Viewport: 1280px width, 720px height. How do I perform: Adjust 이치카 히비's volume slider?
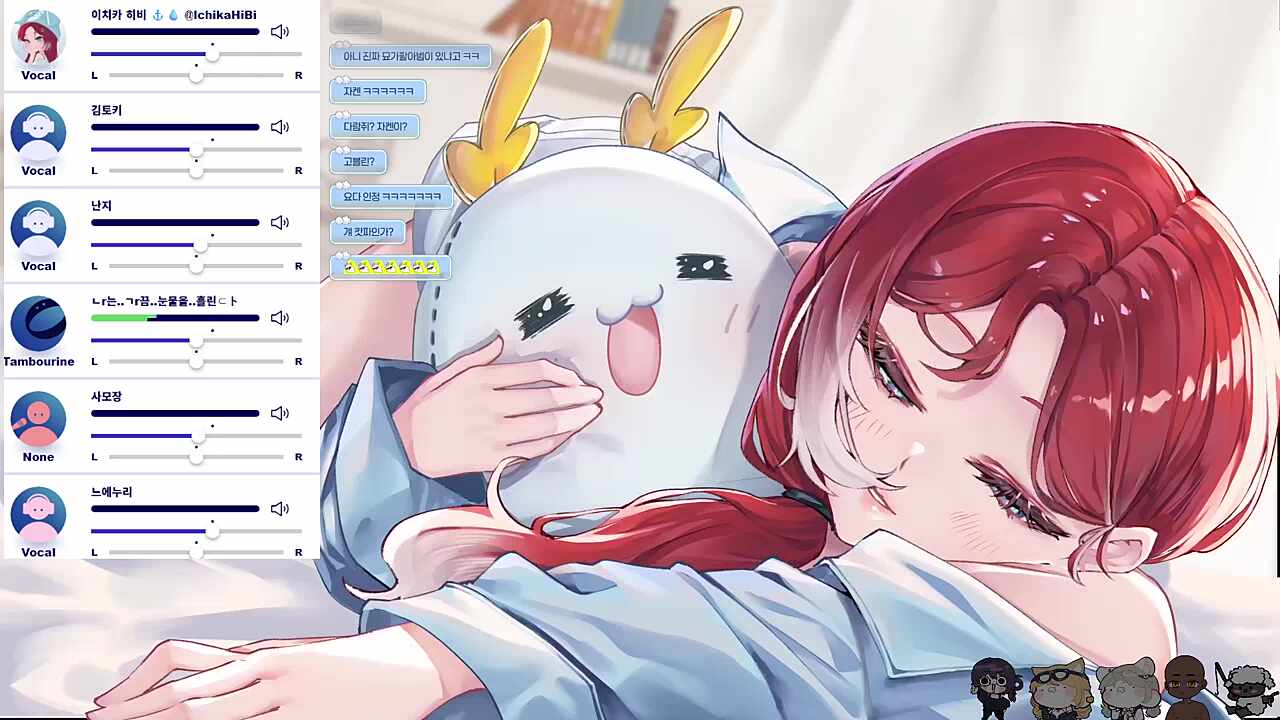click(x=196, y=53)
